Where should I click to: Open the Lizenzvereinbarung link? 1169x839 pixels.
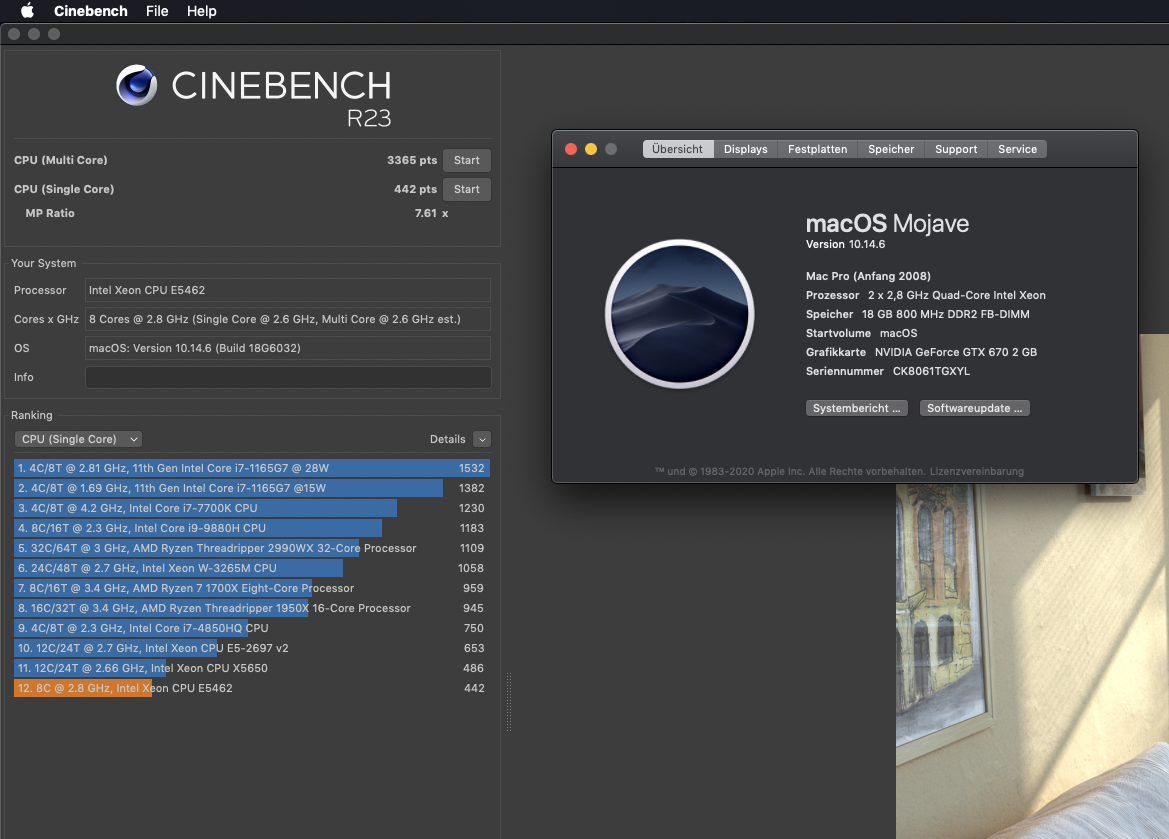point(977,471)
